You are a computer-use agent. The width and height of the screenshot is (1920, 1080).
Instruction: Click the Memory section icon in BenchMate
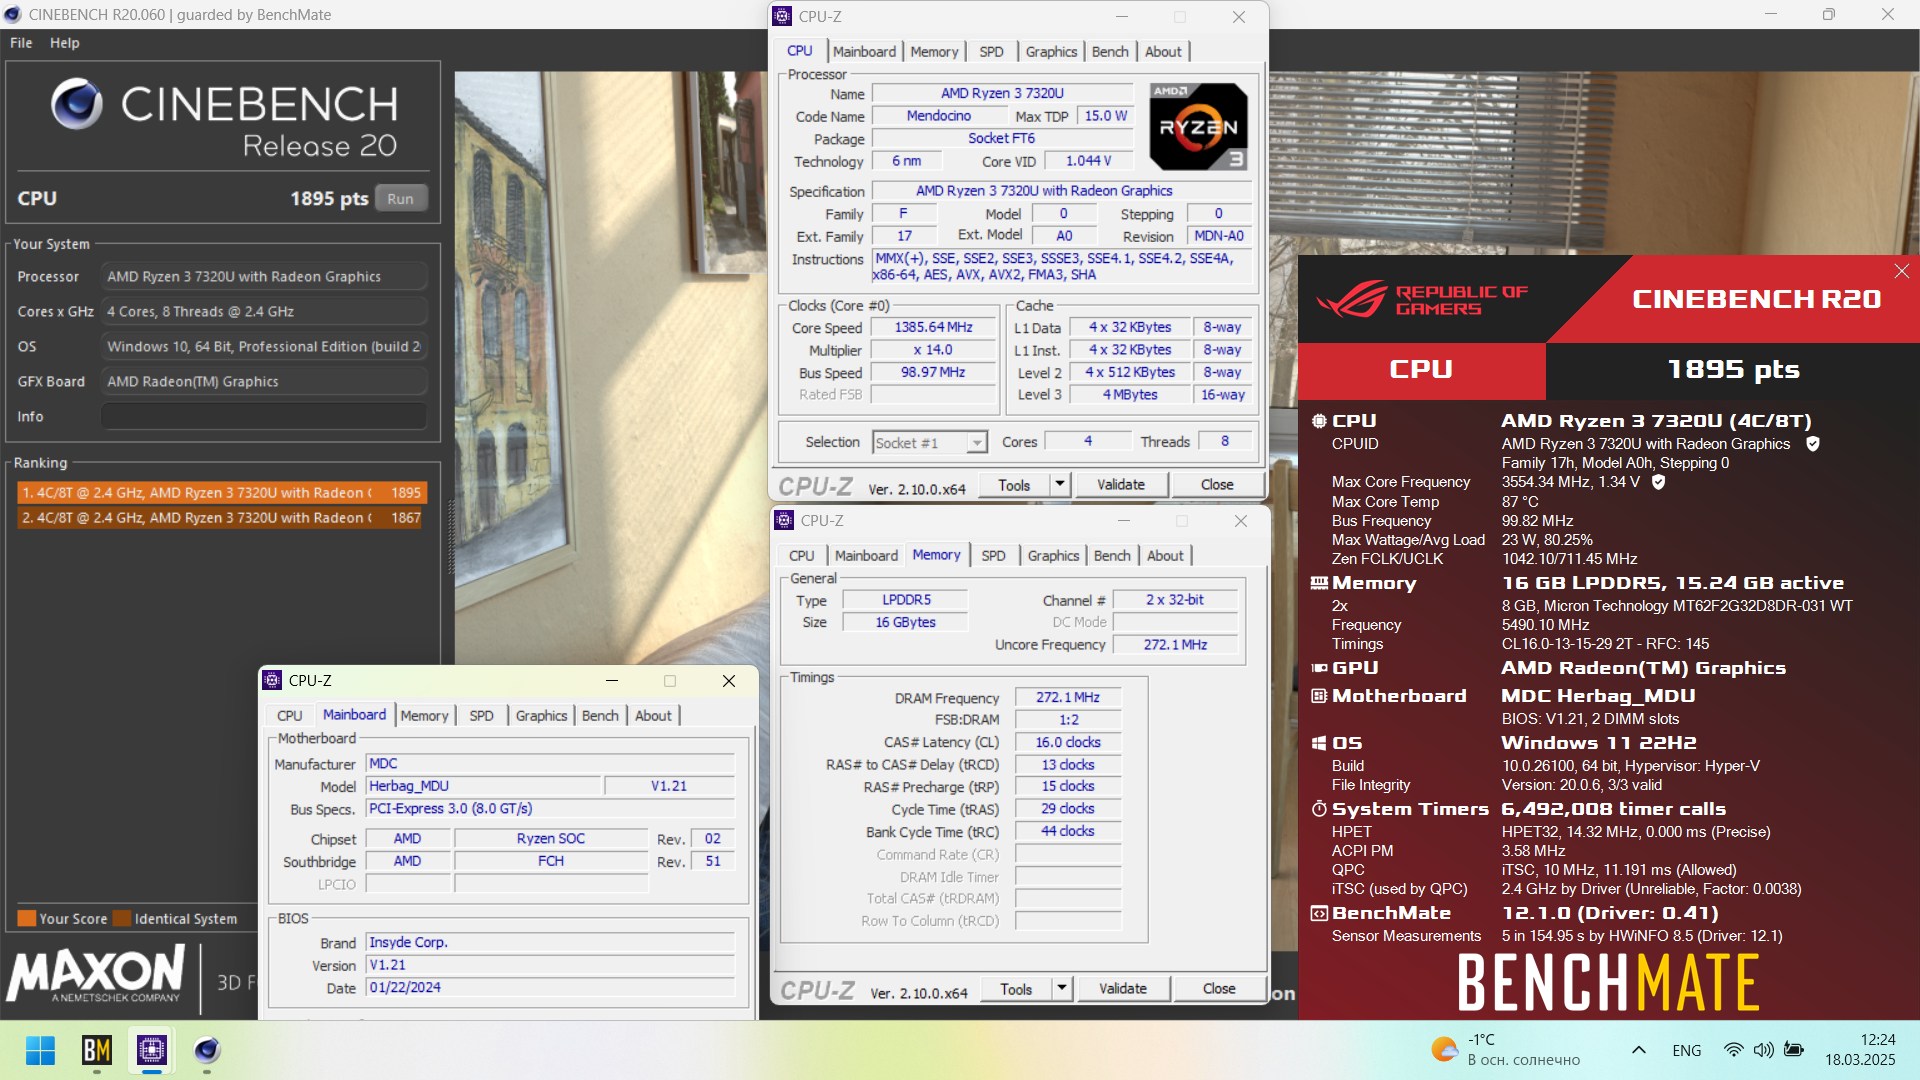(1319, 583)
